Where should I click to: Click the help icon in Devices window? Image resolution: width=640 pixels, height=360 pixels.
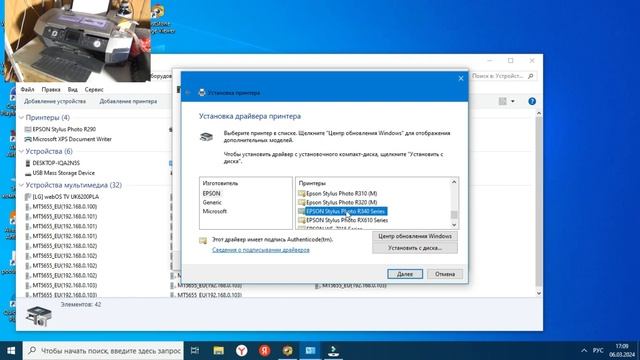tap(532, 101)
